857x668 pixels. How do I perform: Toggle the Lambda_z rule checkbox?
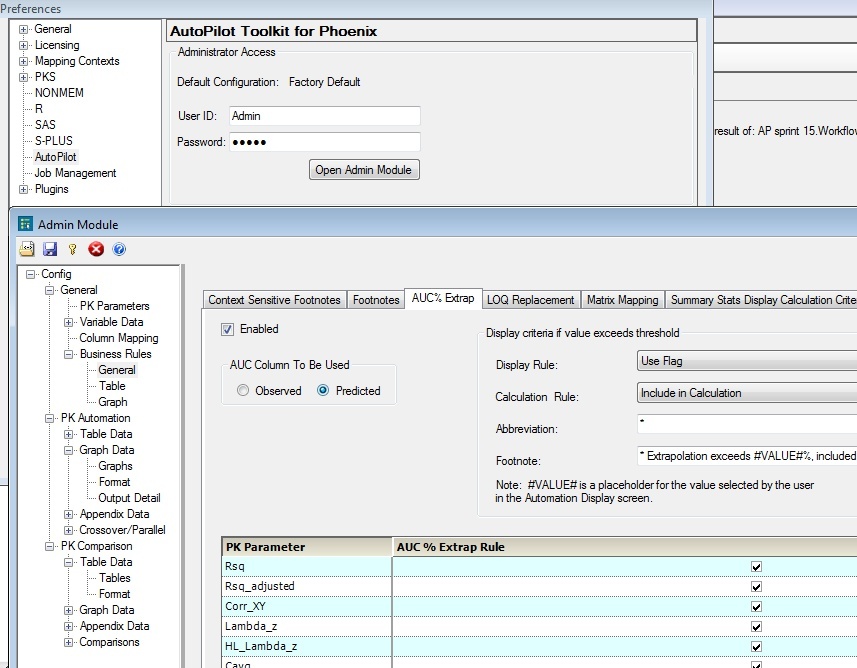coord(756,626)
